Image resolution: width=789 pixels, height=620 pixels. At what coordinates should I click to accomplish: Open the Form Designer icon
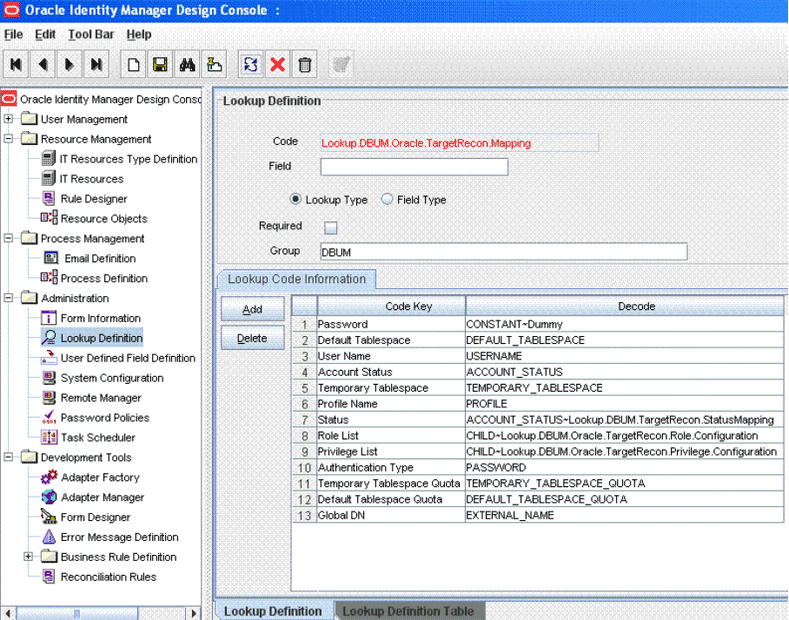click(x=49, y=517)
